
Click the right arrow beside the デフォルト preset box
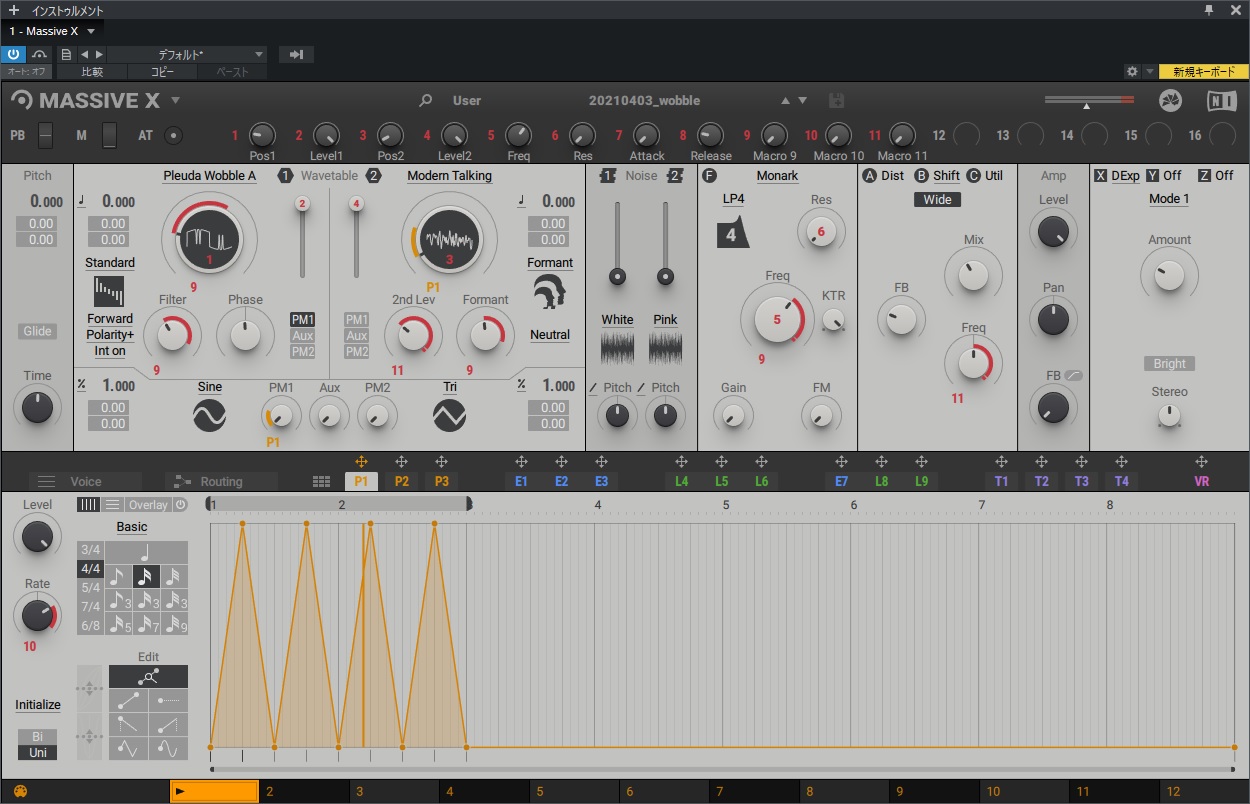coord(97,54)
